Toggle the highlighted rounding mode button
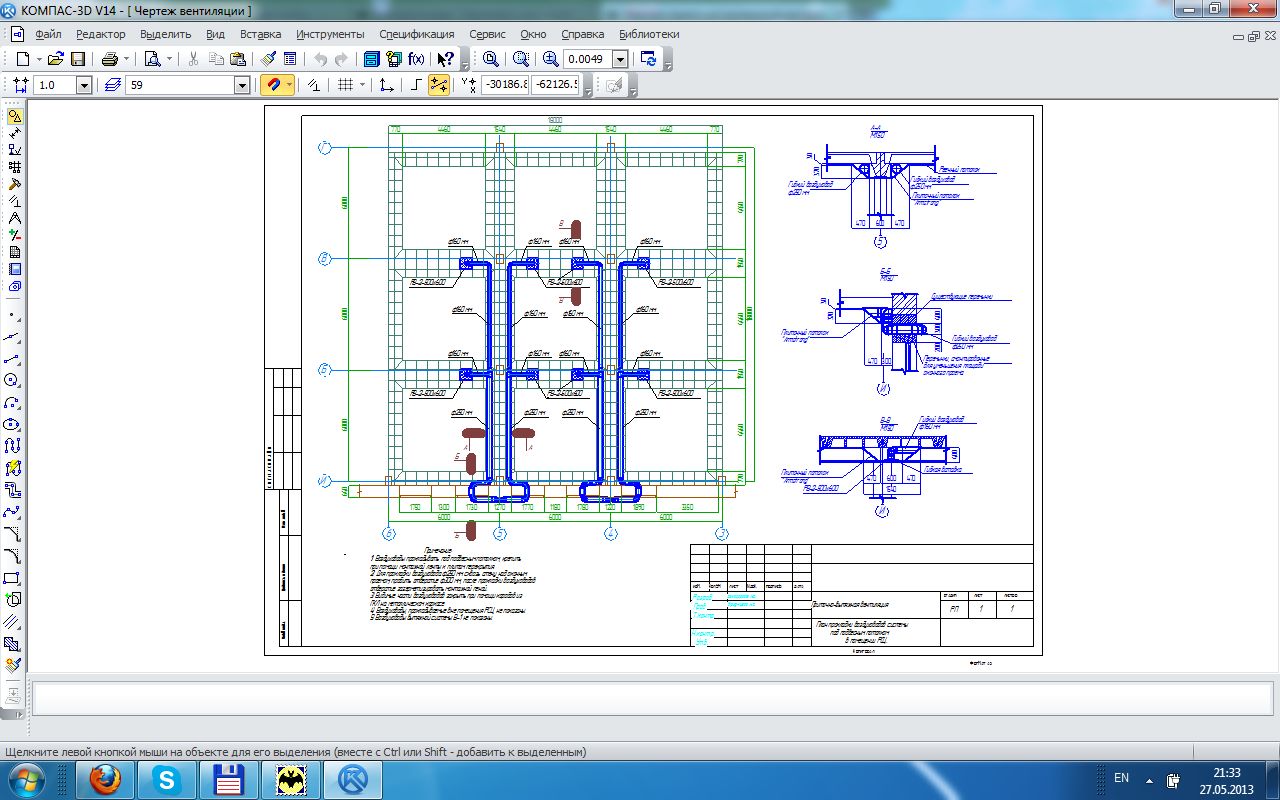1280x800 pixels. tap(439, 85)
